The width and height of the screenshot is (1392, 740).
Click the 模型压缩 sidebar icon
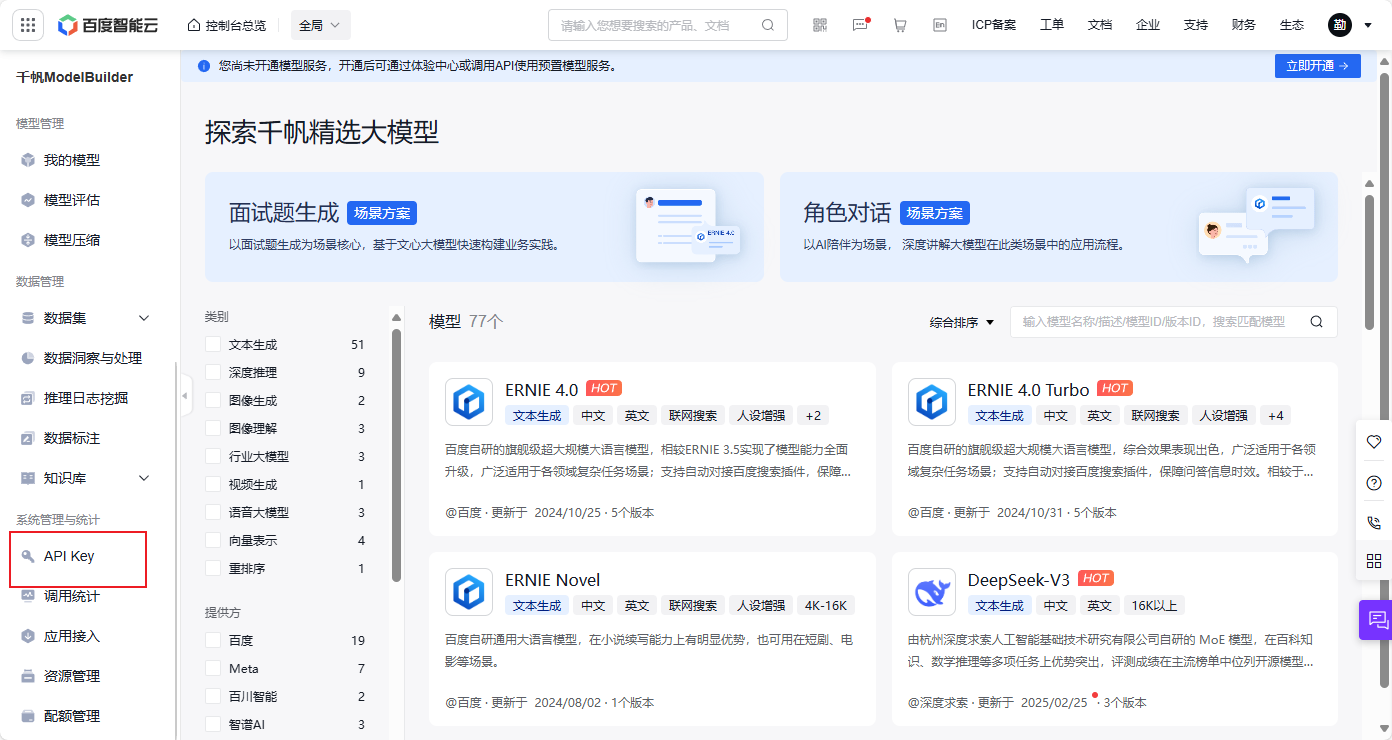[x=28, y=240]
